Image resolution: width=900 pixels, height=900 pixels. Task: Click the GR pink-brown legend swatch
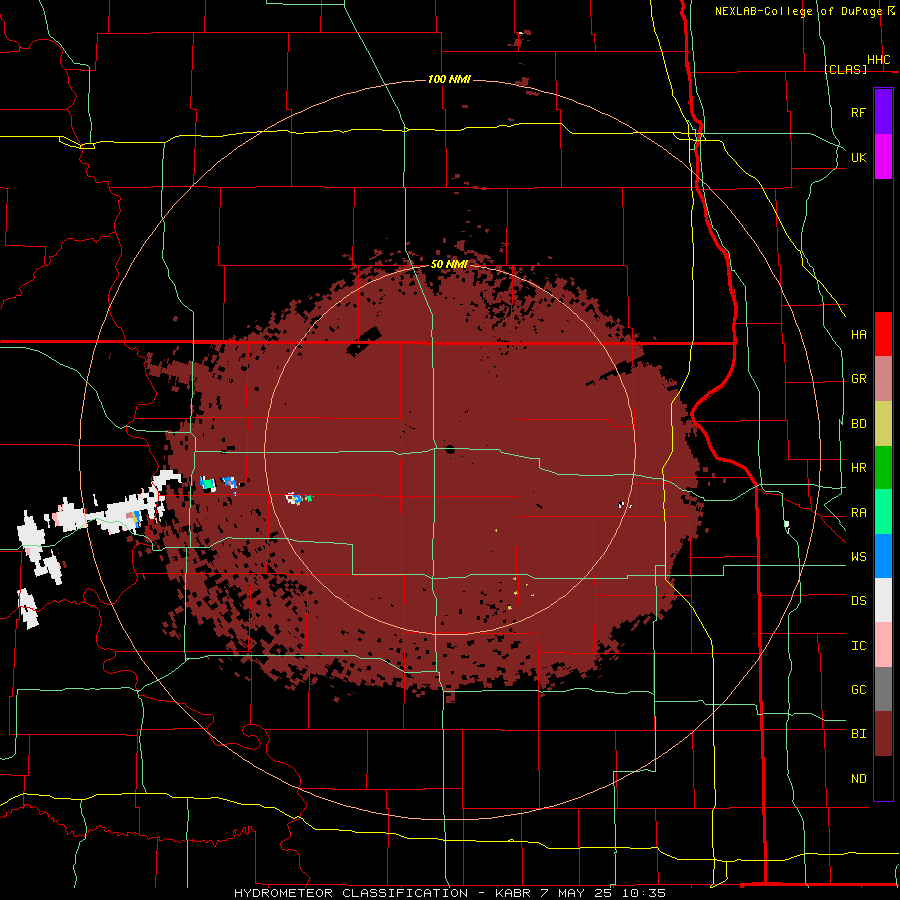tap(883, 379)
